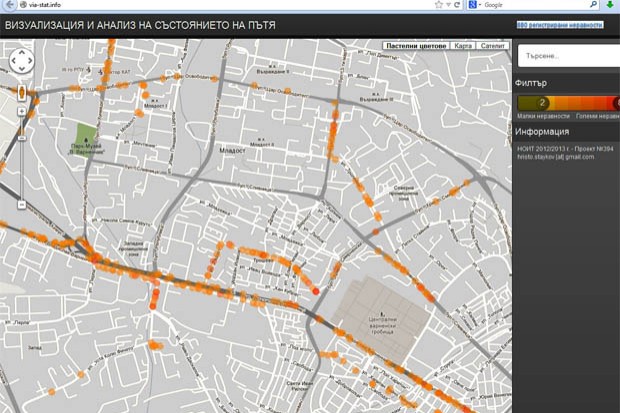Pick up the Street View pegman
This screenshot has height=413, width=620.
pyautogui.click(x=21, y=93)
